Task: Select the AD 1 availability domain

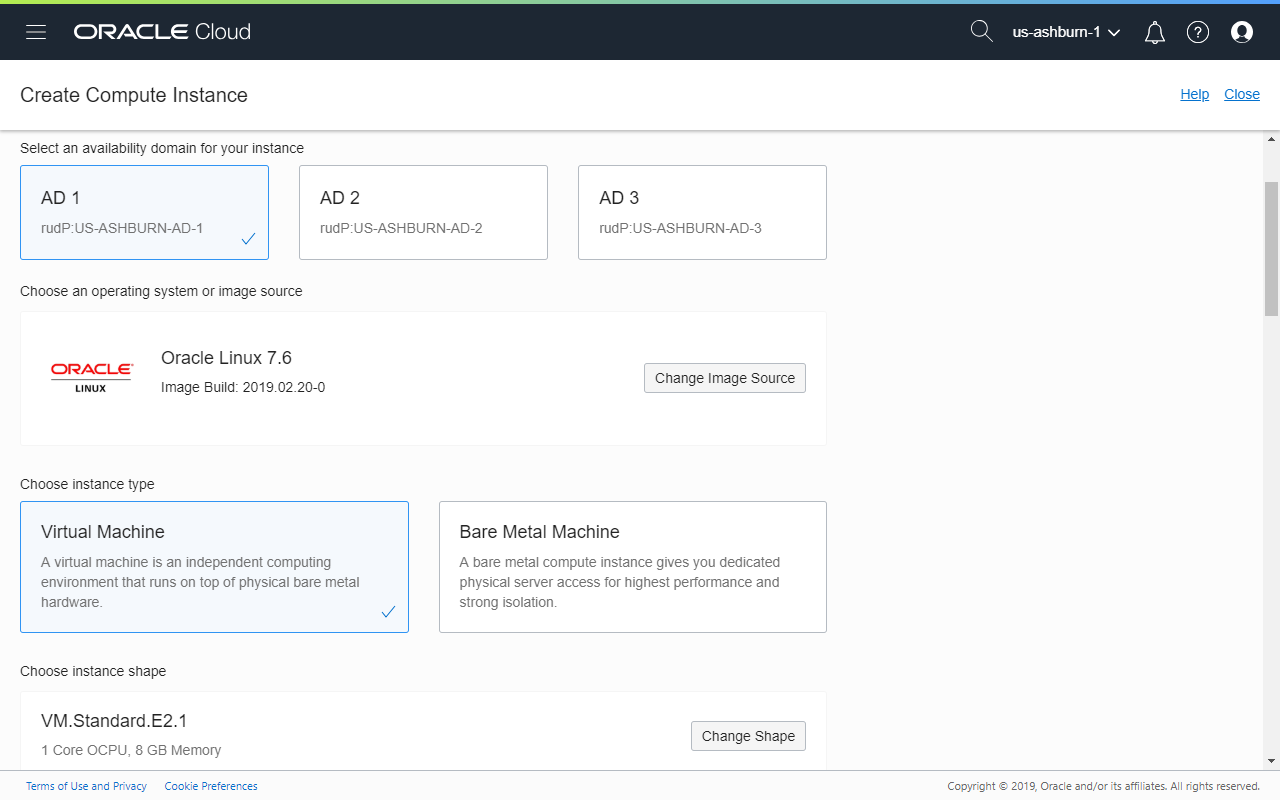Action: (x=144, y=212)
